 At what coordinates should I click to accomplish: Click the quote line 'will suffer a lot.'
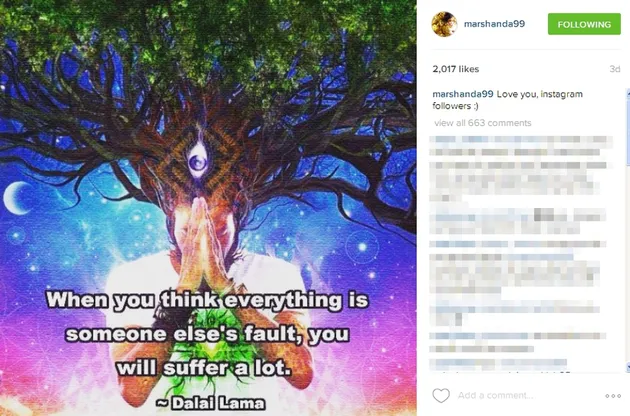[x=203, y=368]
